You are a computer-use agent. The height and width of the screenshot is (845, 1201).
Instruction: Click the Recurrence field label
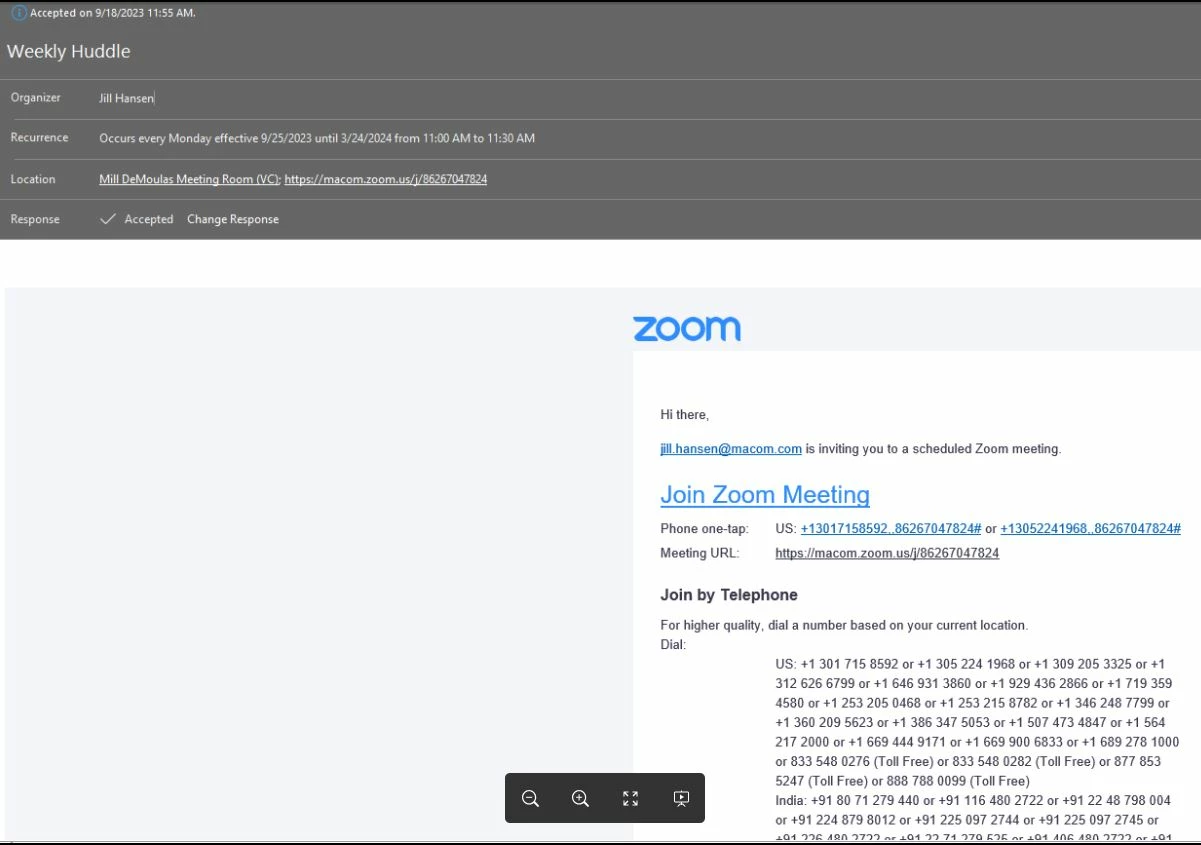pos(40,138)
